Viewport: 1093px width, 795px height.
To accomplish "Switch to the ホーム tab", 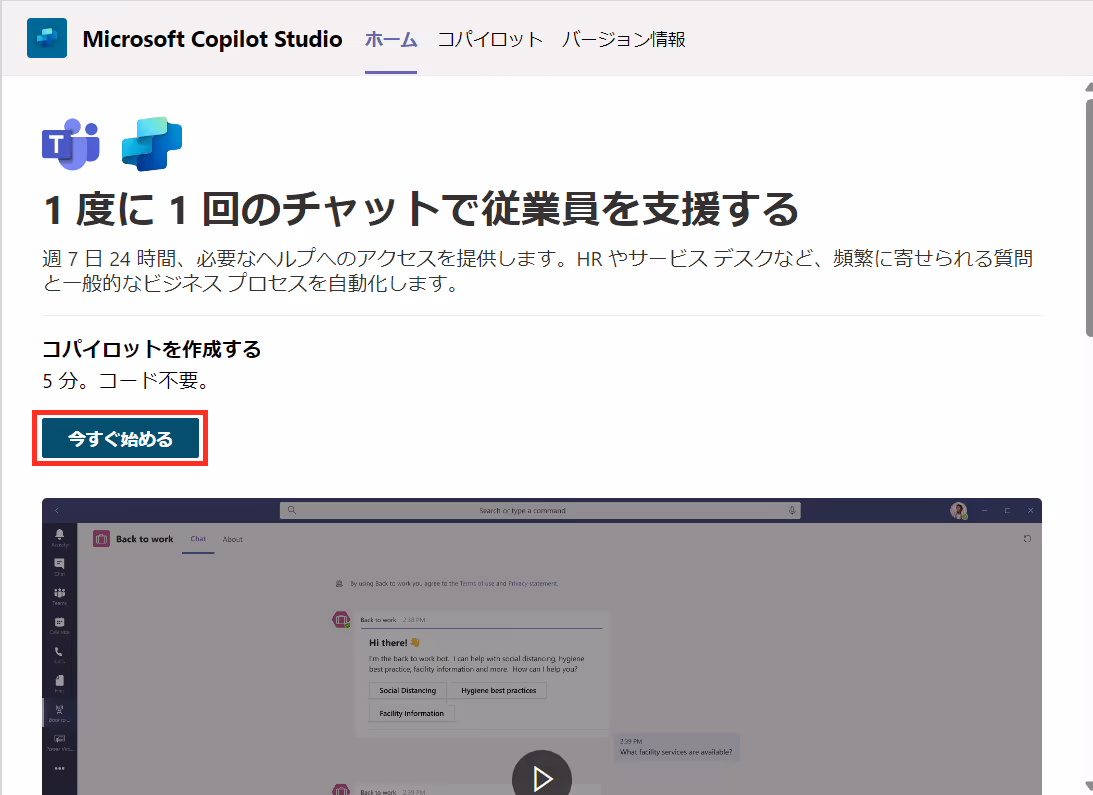I will tap(391, 39).
